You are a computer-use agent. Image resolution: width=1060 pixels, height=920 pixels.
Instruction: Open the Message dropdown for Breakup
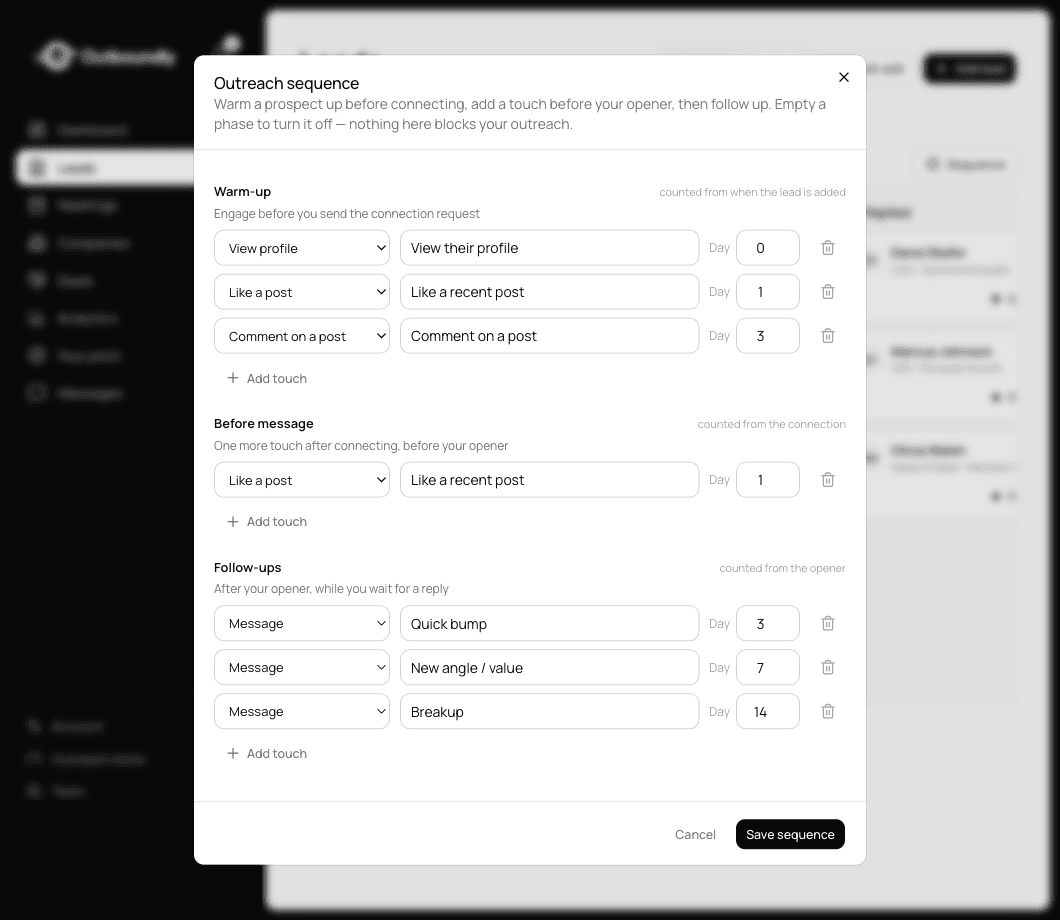pyautogui.click(x=302, y=712)
